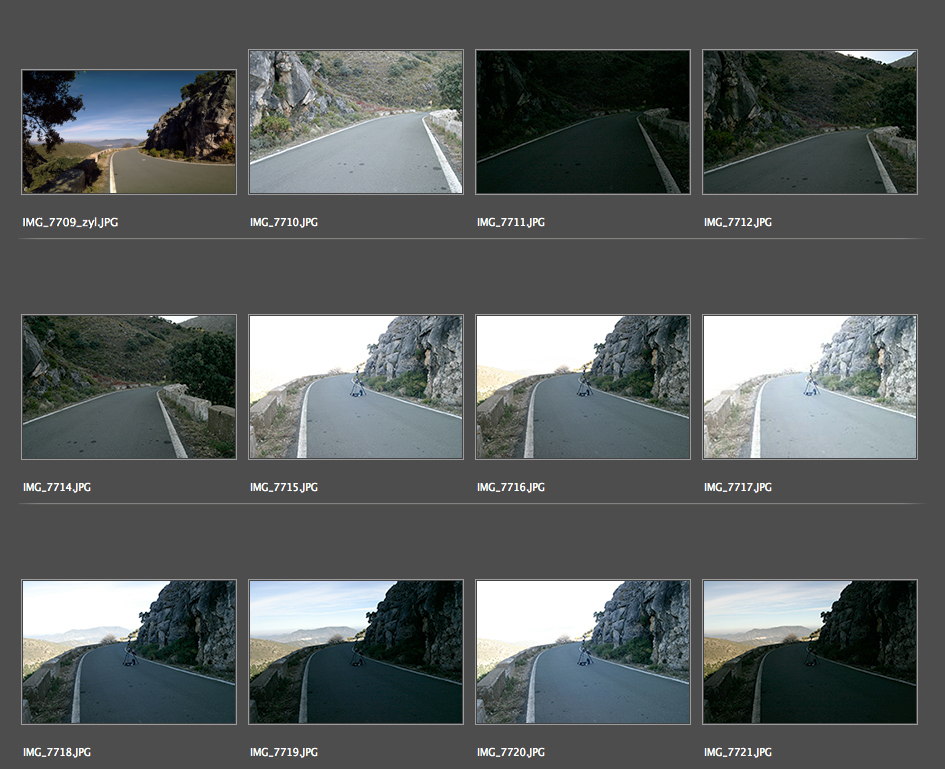Pick the IMG_7714.JPG thumbnail
This screenshot has width=945, height=769.
pyautogui.click(x=129, y=387)
